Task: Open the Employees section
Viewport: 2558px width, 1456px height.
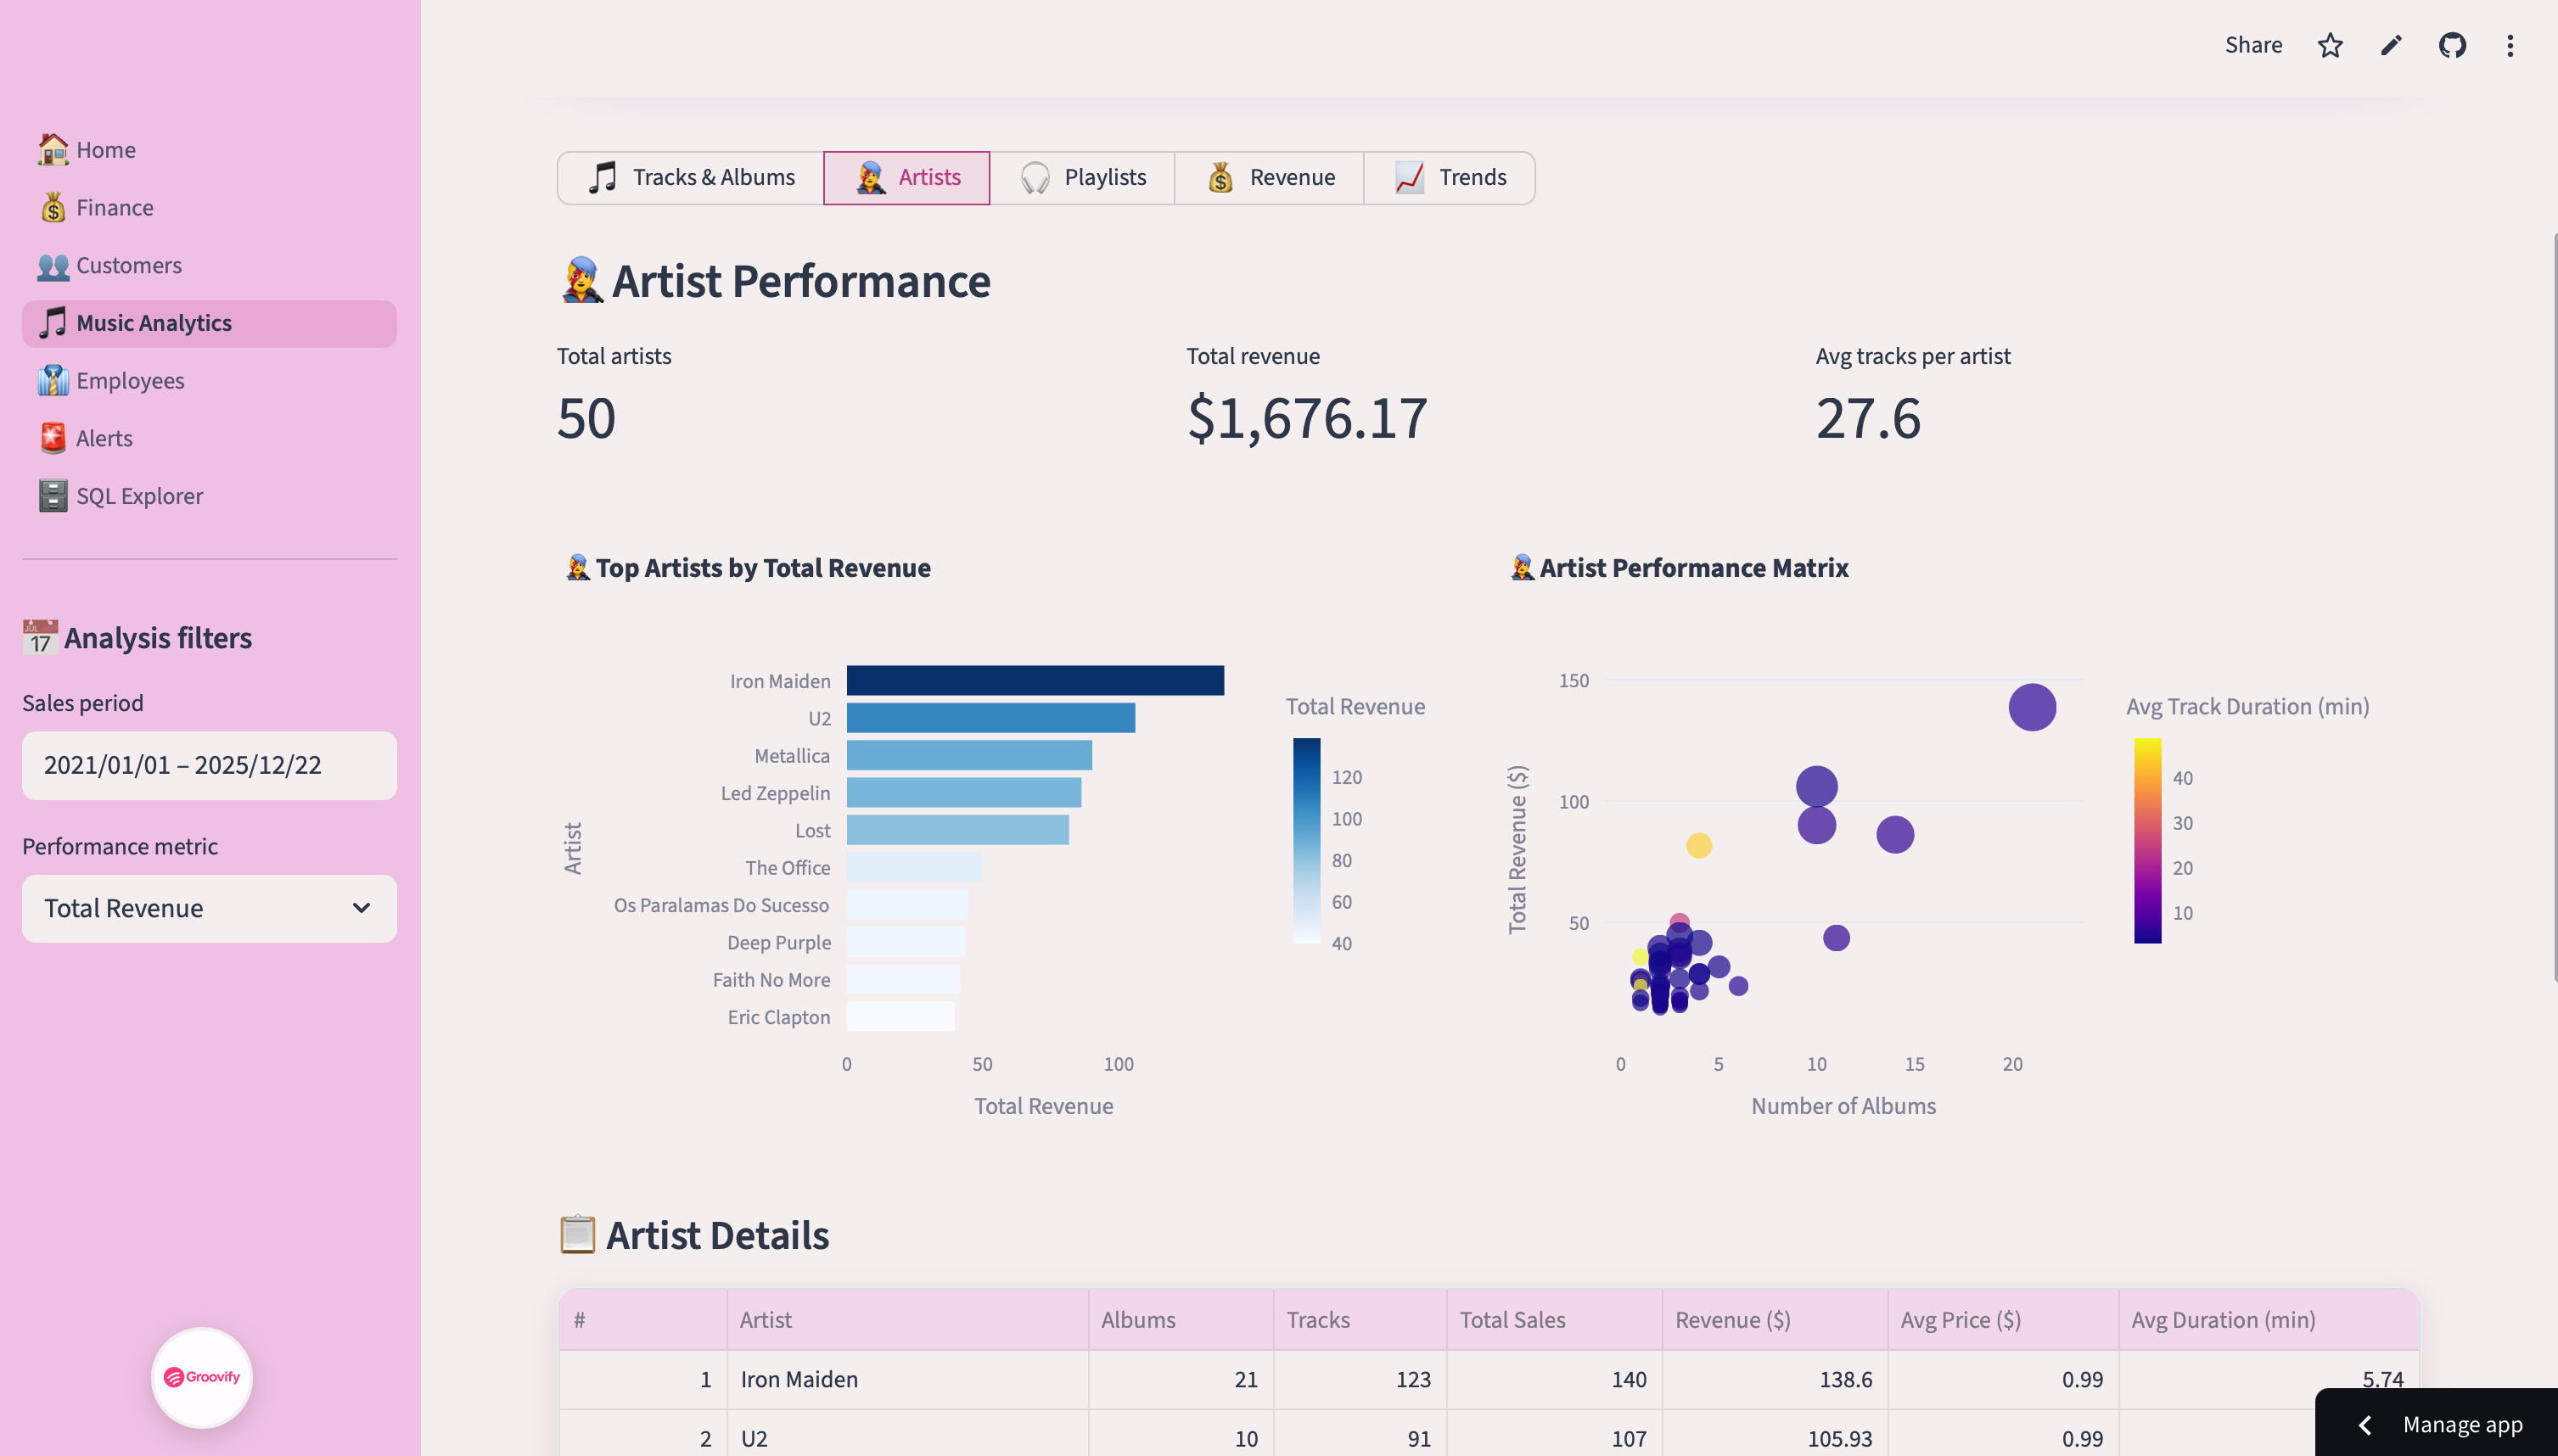Action: tap(130, 380)
